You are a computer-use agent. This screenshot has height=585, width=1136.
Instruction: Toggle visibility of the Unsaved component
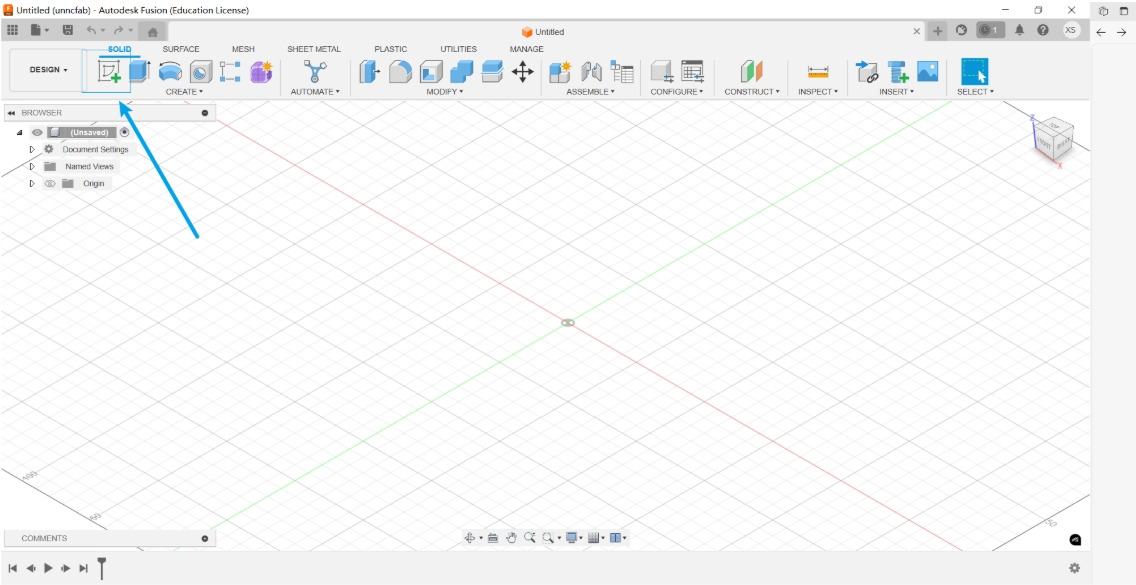tap(37, 133)
